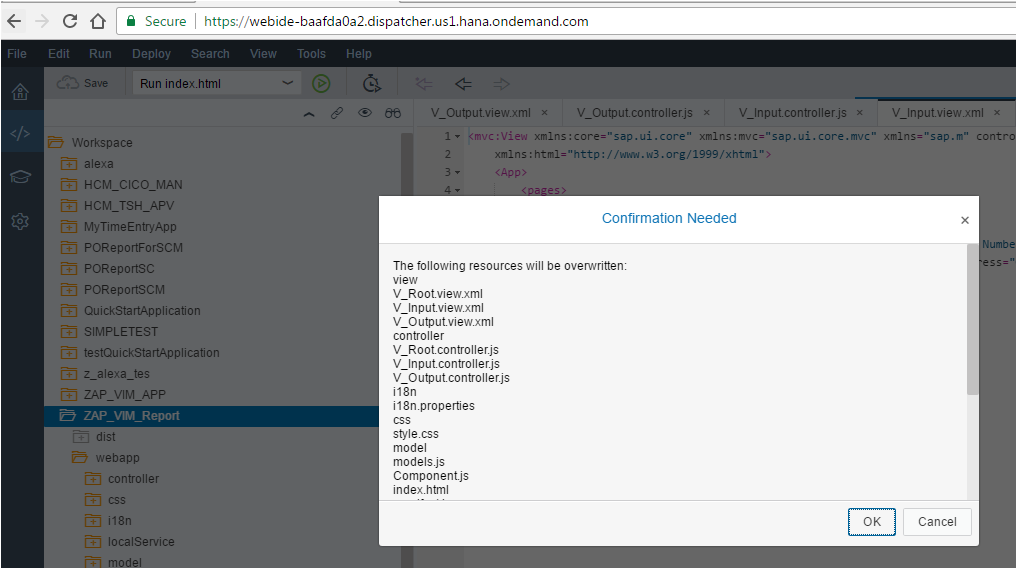Click the navigate forward arrow in toolbar
The width and height of the screenshot is (1017, 569).
point(501,84)
